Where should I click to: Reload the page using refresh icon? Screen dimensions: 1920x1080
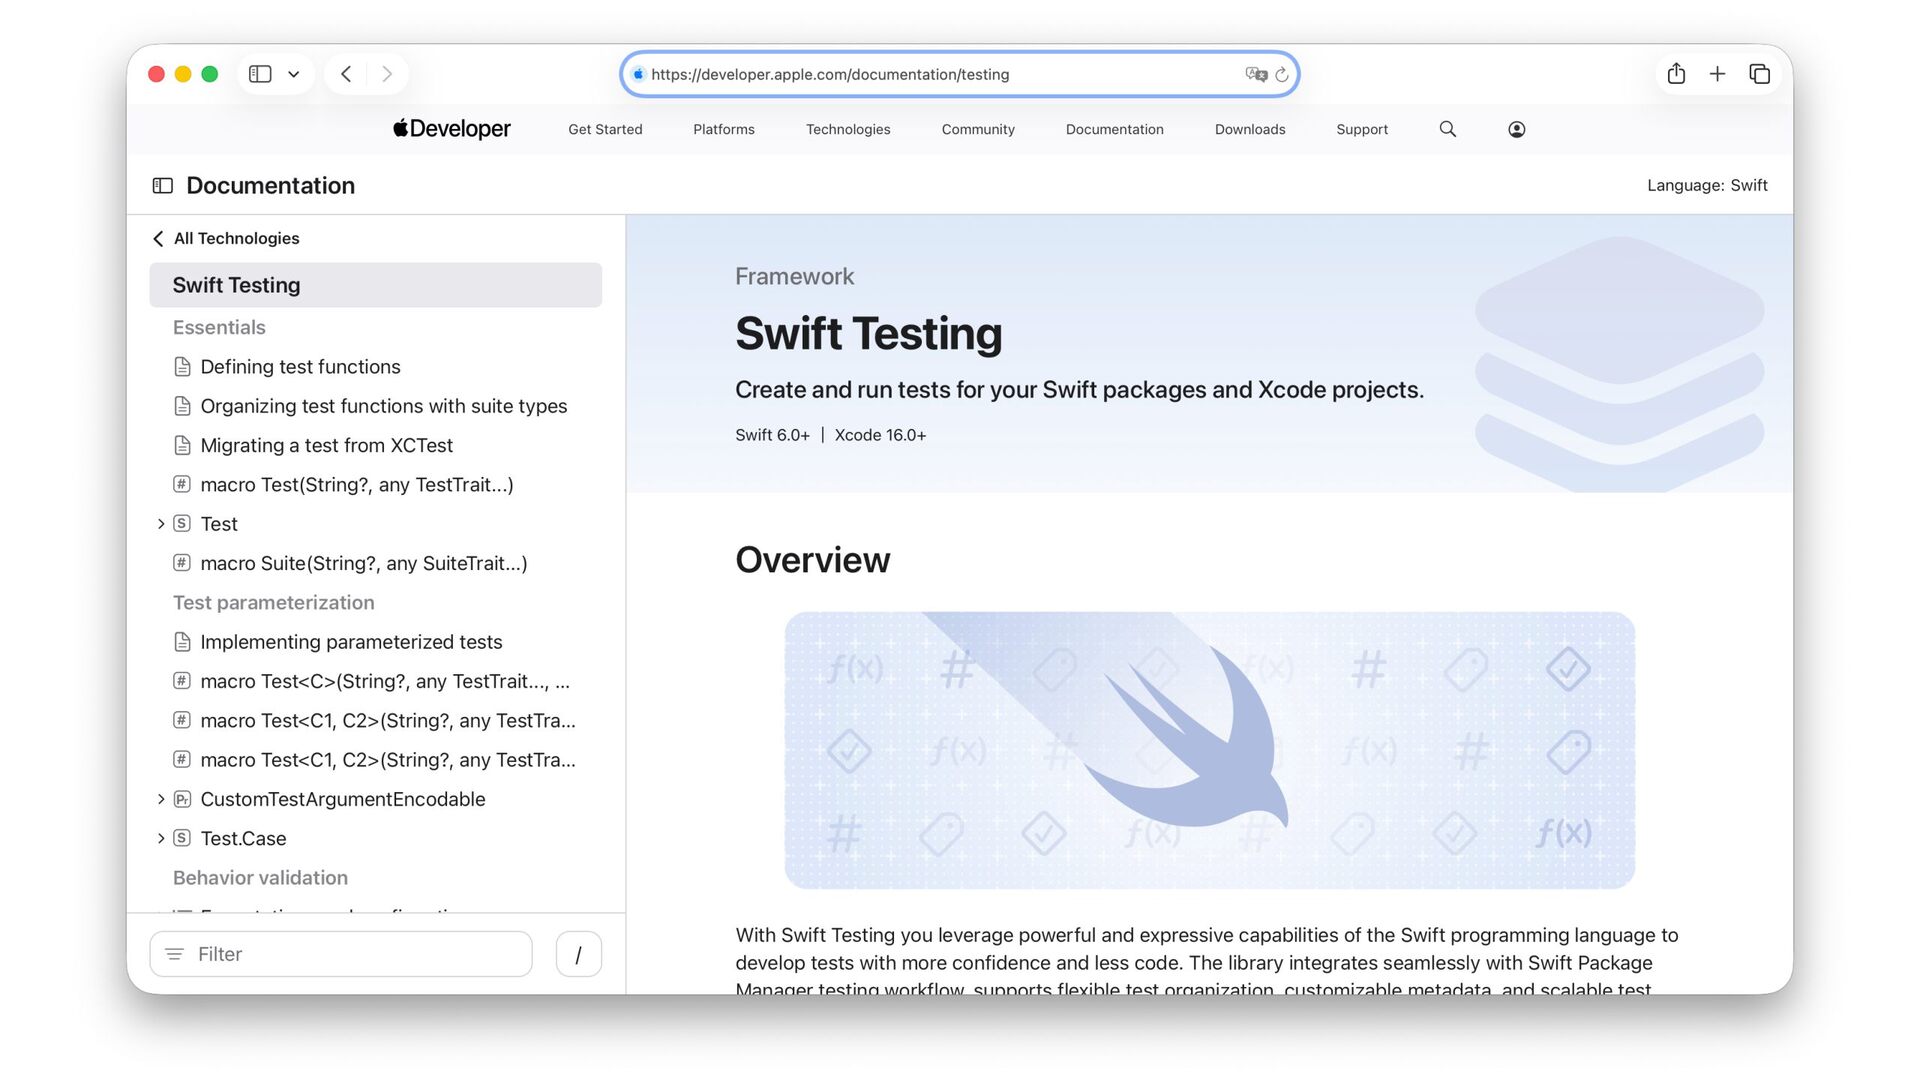click(x=1281, y=75)
